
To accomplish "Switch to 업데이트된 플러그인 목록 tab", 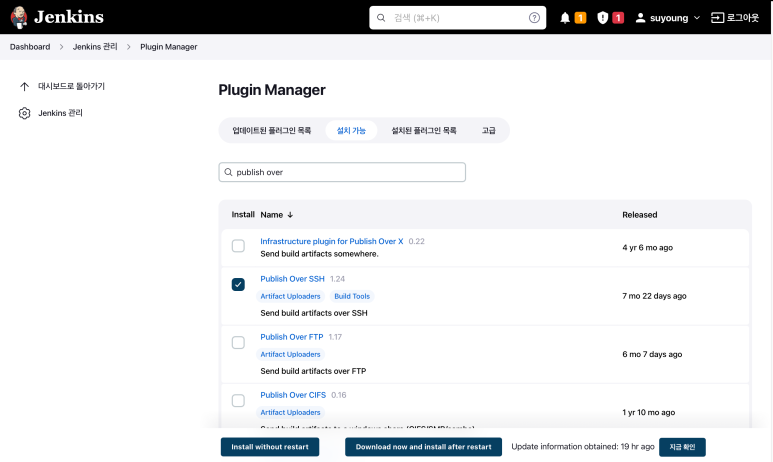I will (272, 131).
